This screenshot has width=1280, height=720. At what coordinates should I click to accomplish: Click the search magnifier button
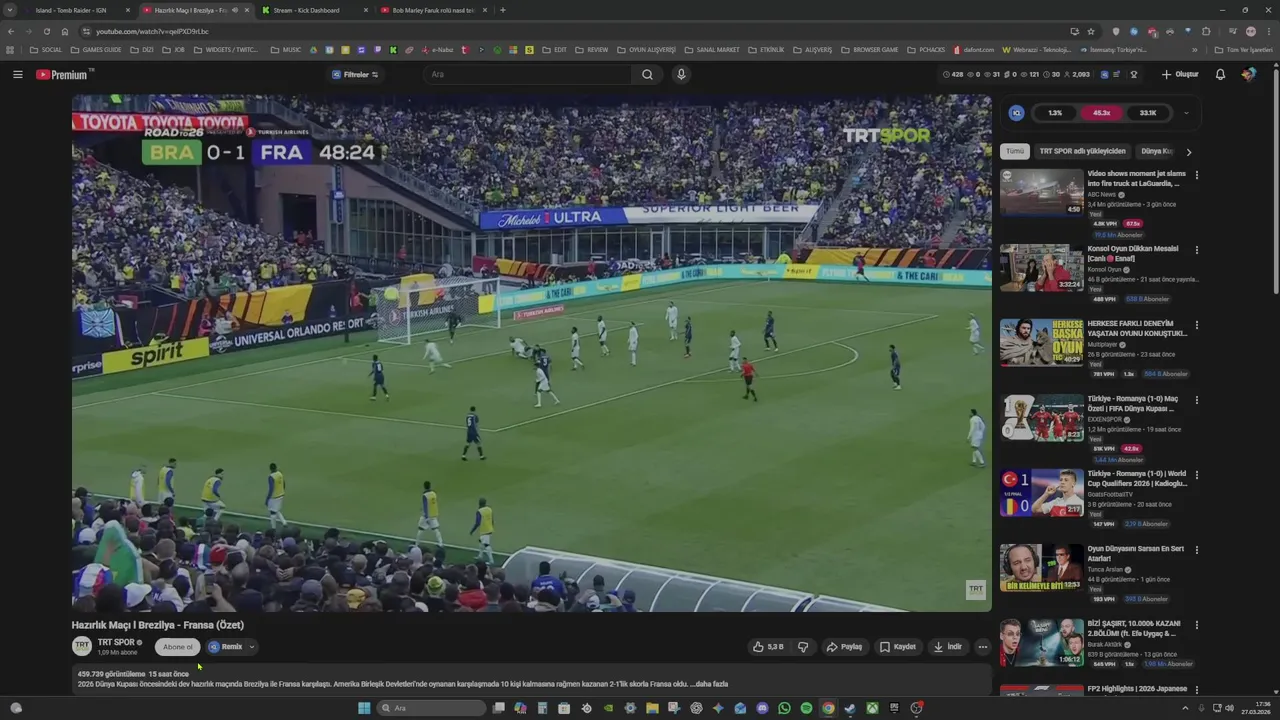[x=647, y=74]
